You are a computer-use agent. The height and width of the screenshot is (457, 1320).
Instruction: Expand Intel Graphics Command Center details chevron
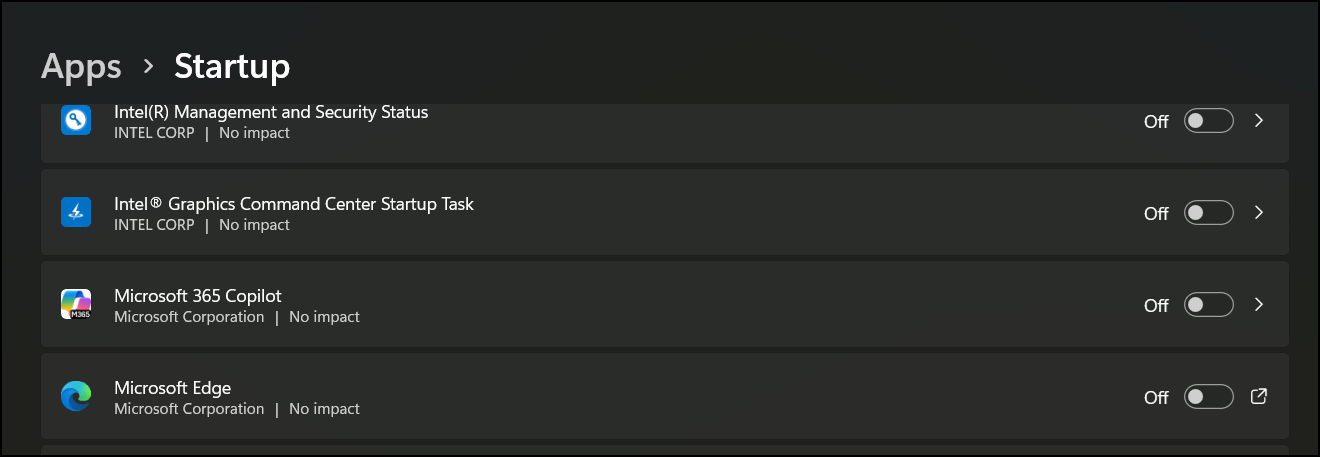coord(1259,213)
